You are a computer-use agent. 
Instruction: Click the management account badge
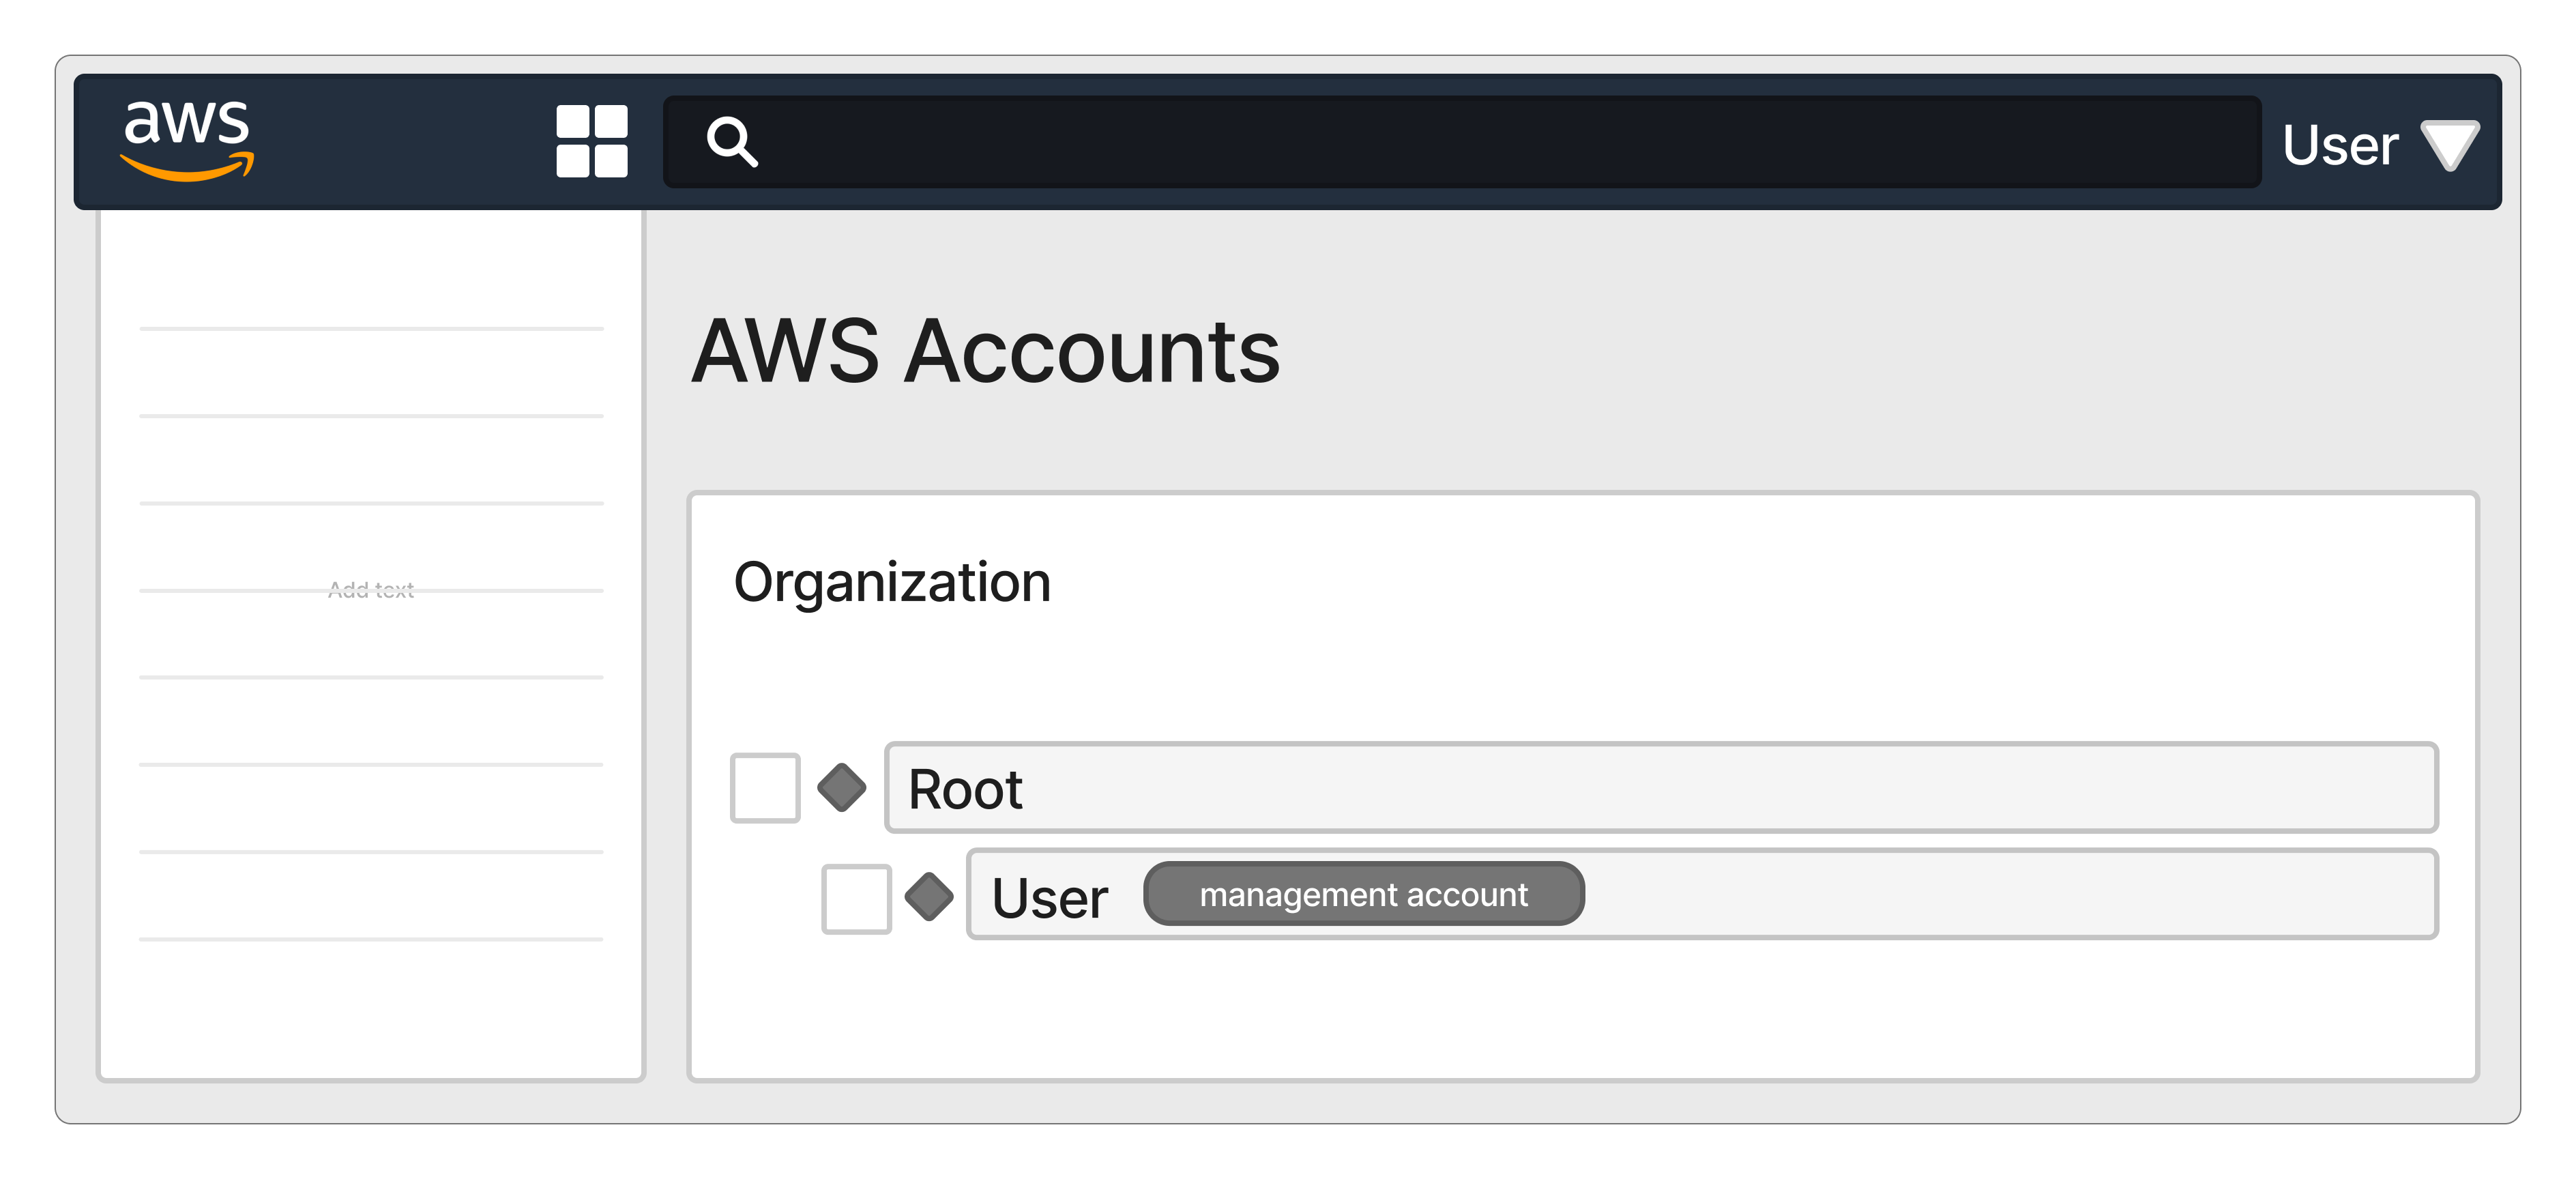(x=1364, y=894)
